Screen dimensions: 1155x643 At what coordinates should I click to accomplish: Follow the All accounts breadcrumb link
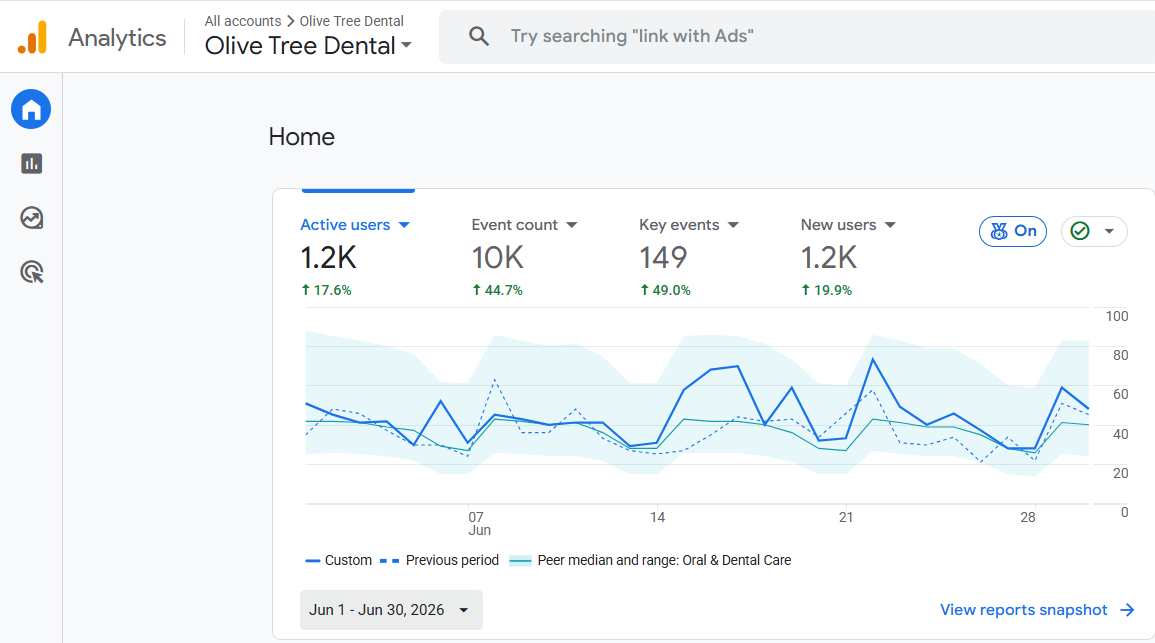tap(243, 21)
